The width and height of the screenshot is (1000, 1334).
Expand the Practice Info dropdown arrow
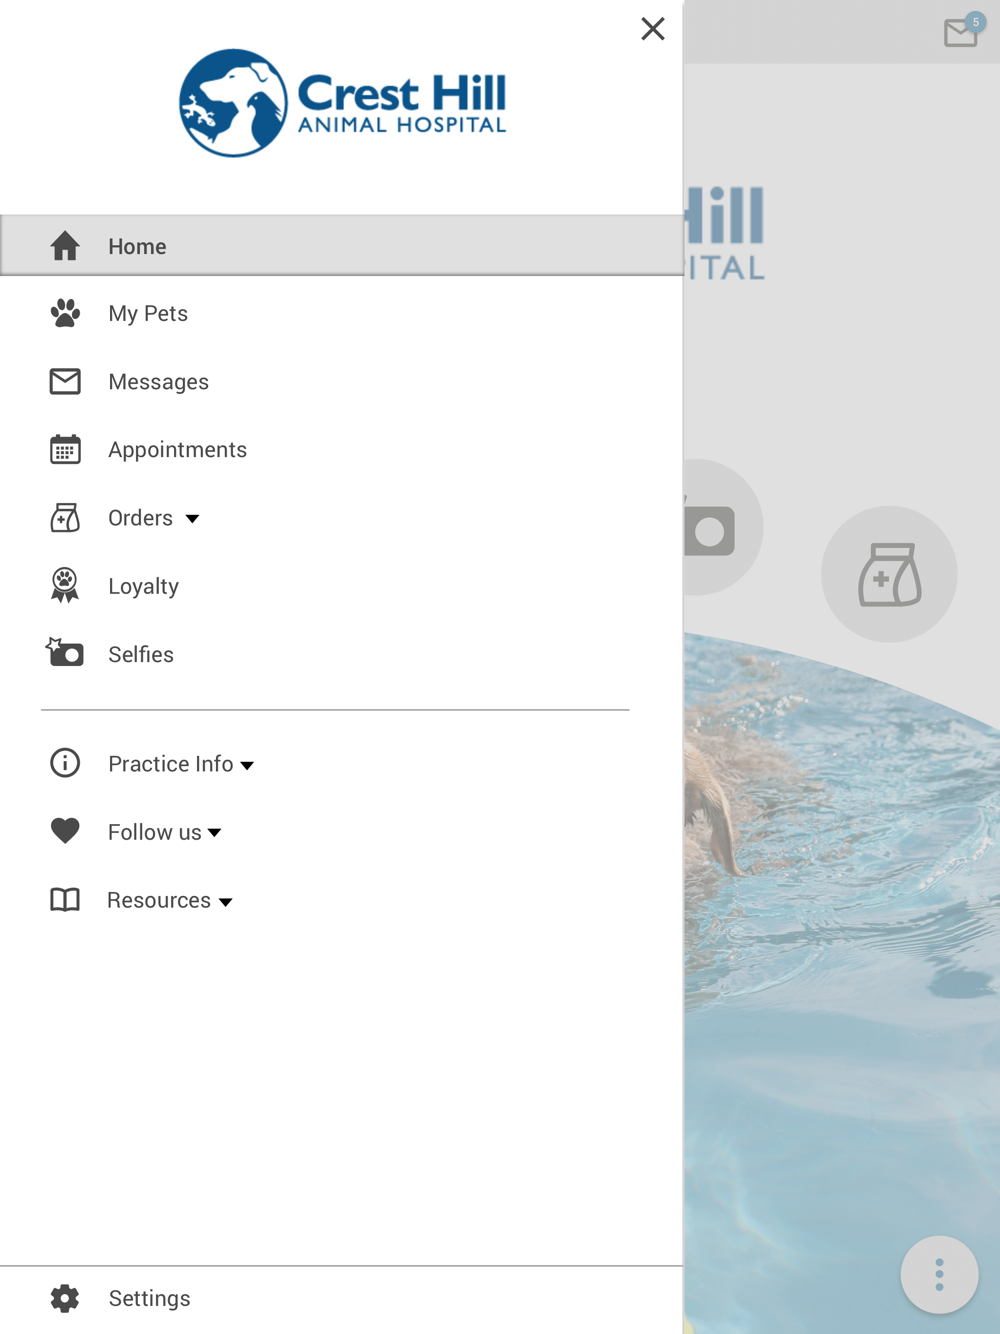(247, 766)
